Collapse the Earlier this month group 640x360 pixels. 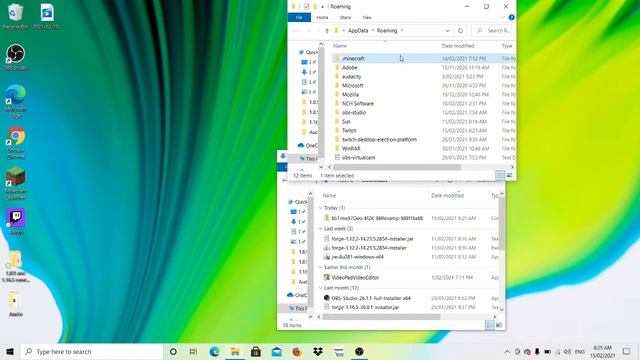[x=320, y=267]
